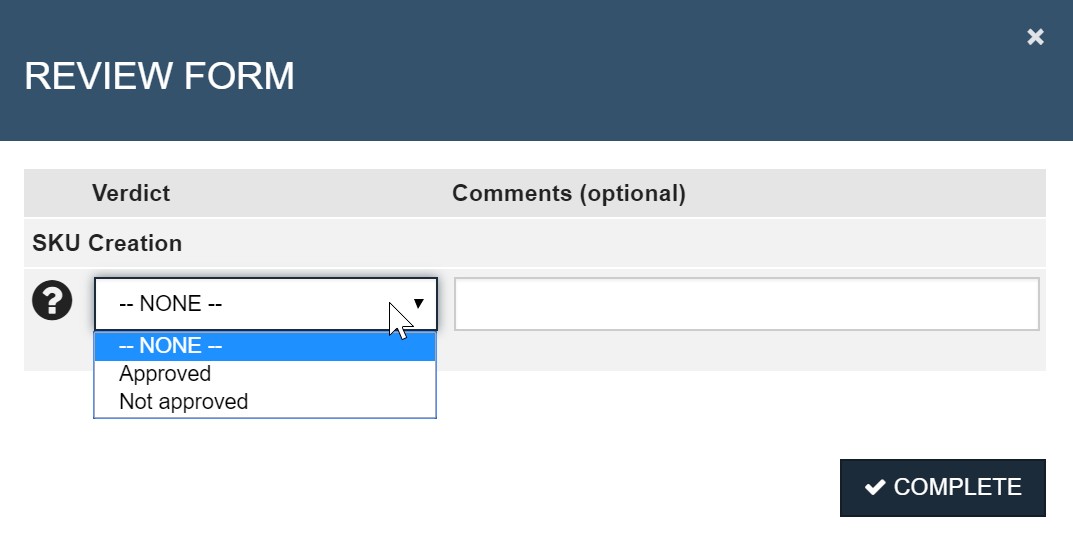This screenshot has width=1073, height=543.
Task: Click empty space right of SKU Creation
Action: pyautogui.click(x=600, y=243)
